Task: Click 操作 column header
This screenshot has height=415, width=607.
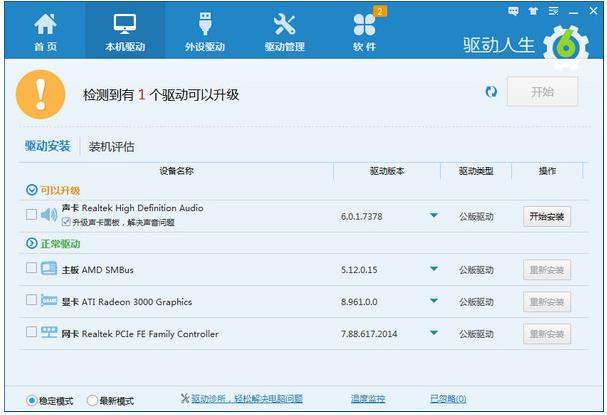Action: click(x=547, y=171)
